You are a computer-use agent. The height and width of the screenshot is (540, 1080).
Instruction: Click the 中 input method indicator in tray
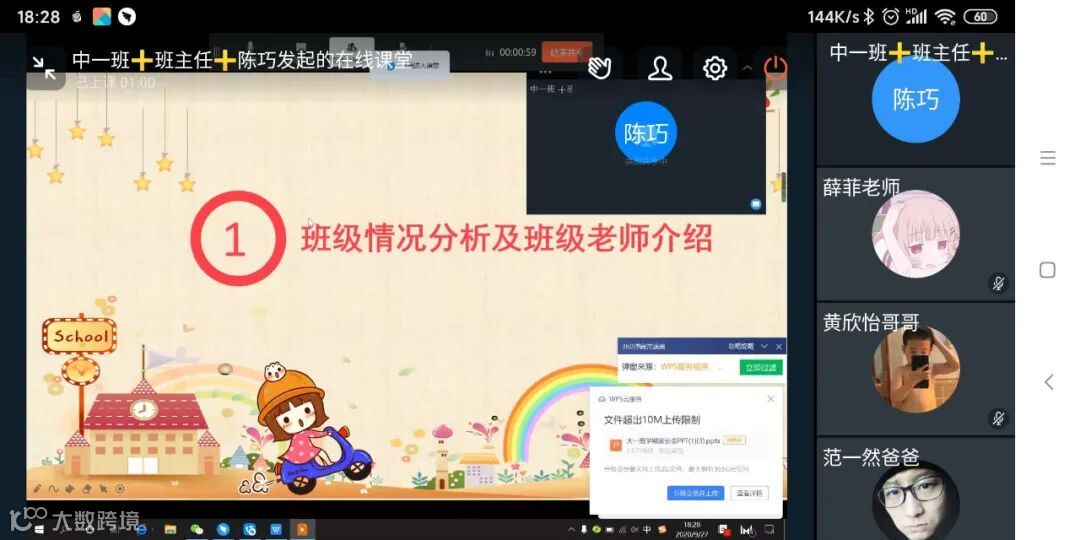(647, 530)
